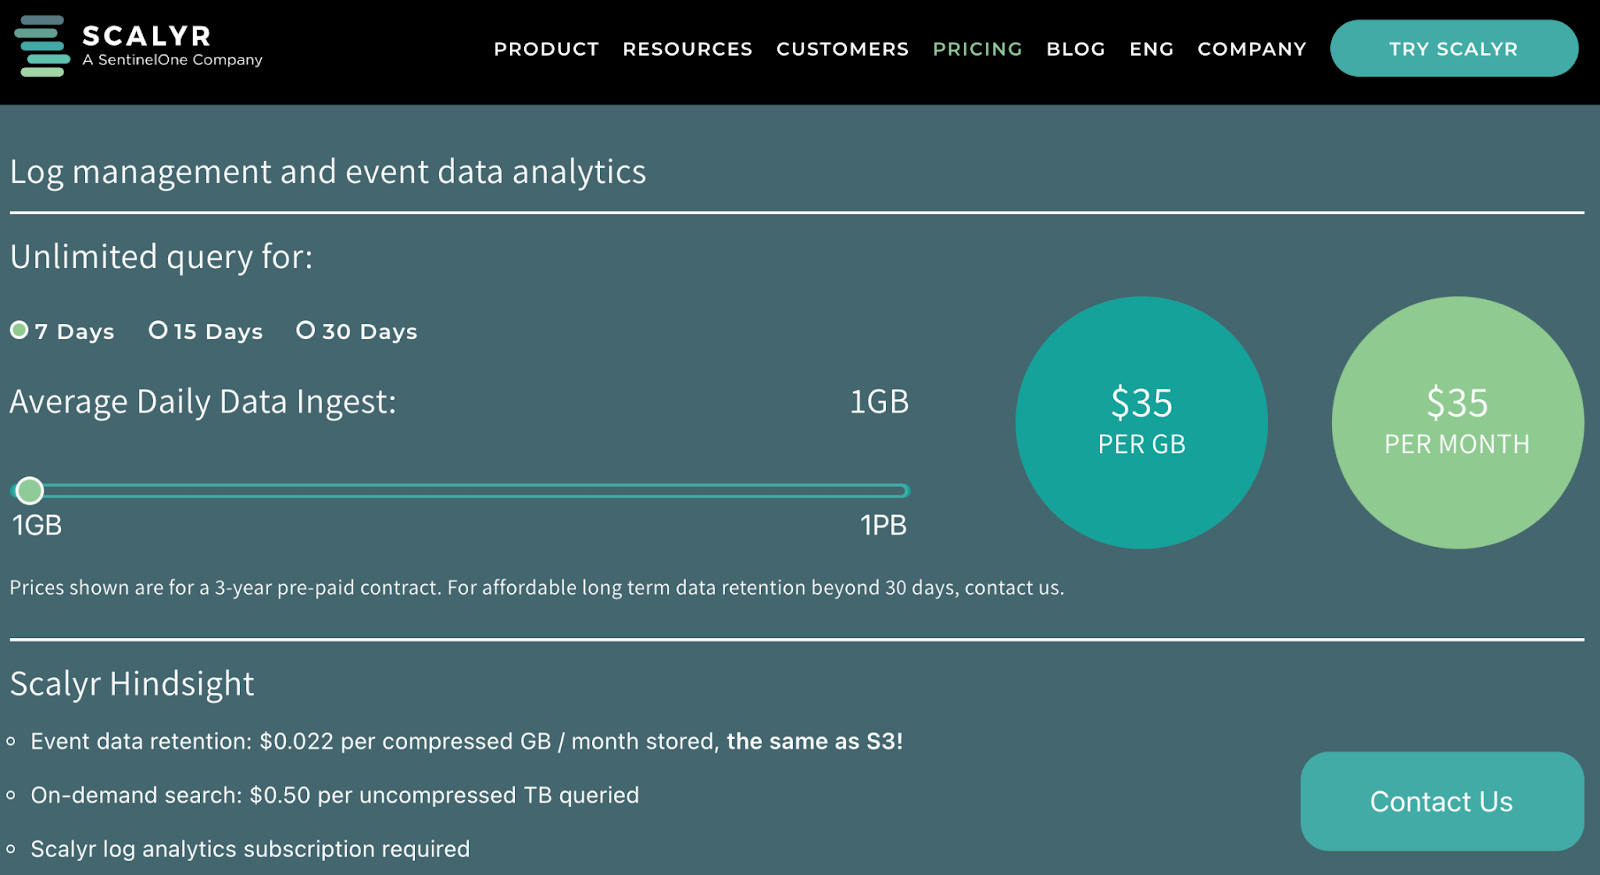Click 'A SentinelOne Company' tagline
Screen dimensions: 1600x875
pos(172,60)
